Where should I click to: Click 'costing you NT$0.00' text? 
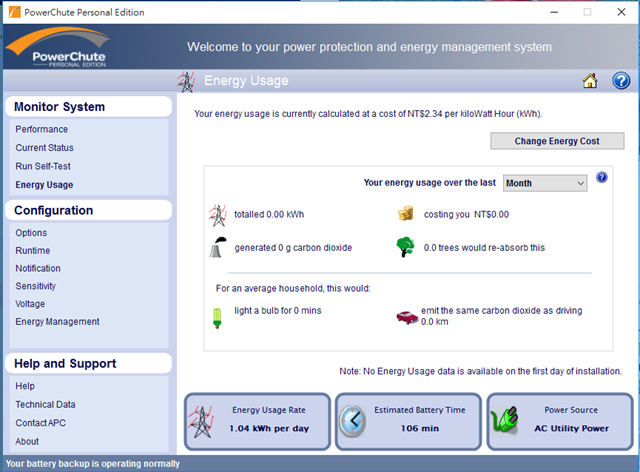pos(466,214)
